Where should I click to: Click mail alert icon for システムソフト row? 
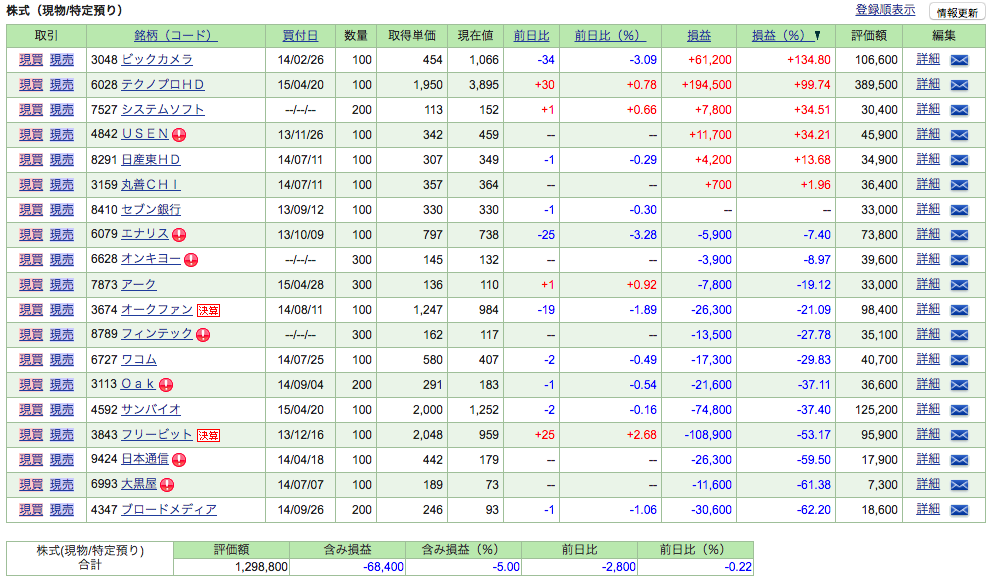(959, 110)
